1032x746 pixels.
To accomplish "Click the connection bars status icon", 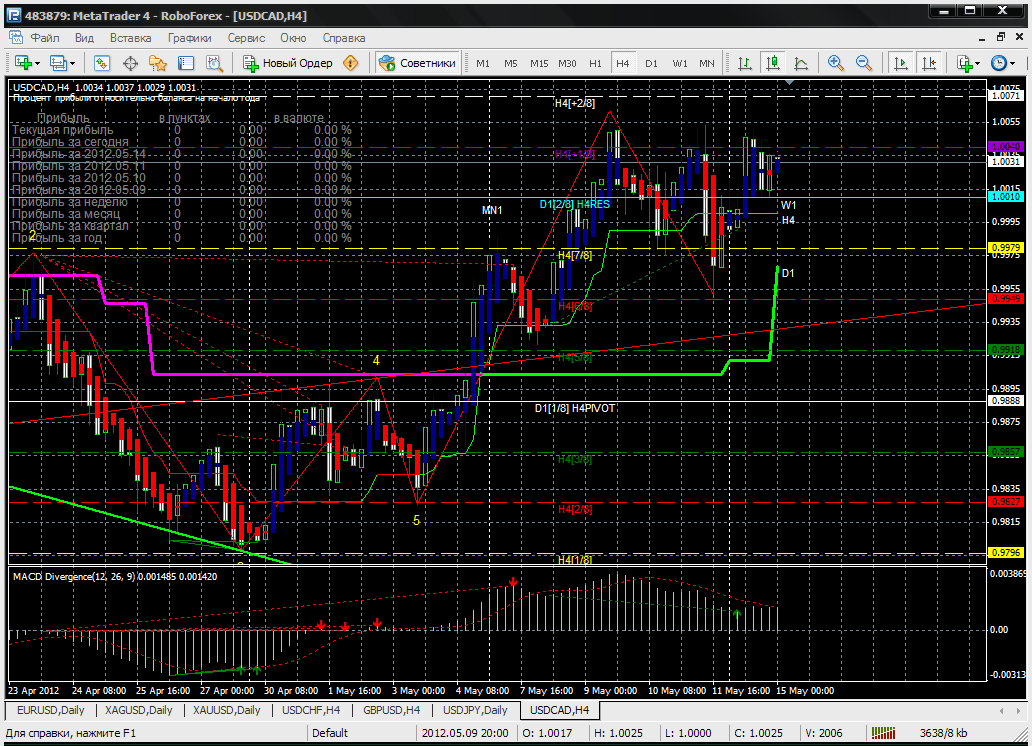I will (x=884, y=733).
